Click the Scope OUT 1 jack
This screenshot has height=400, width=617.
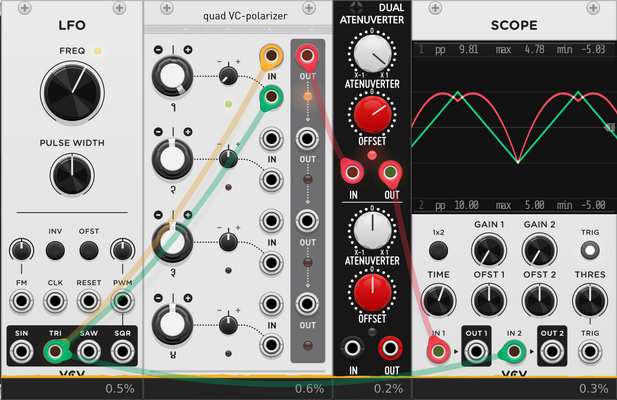[x=476, y=351]
